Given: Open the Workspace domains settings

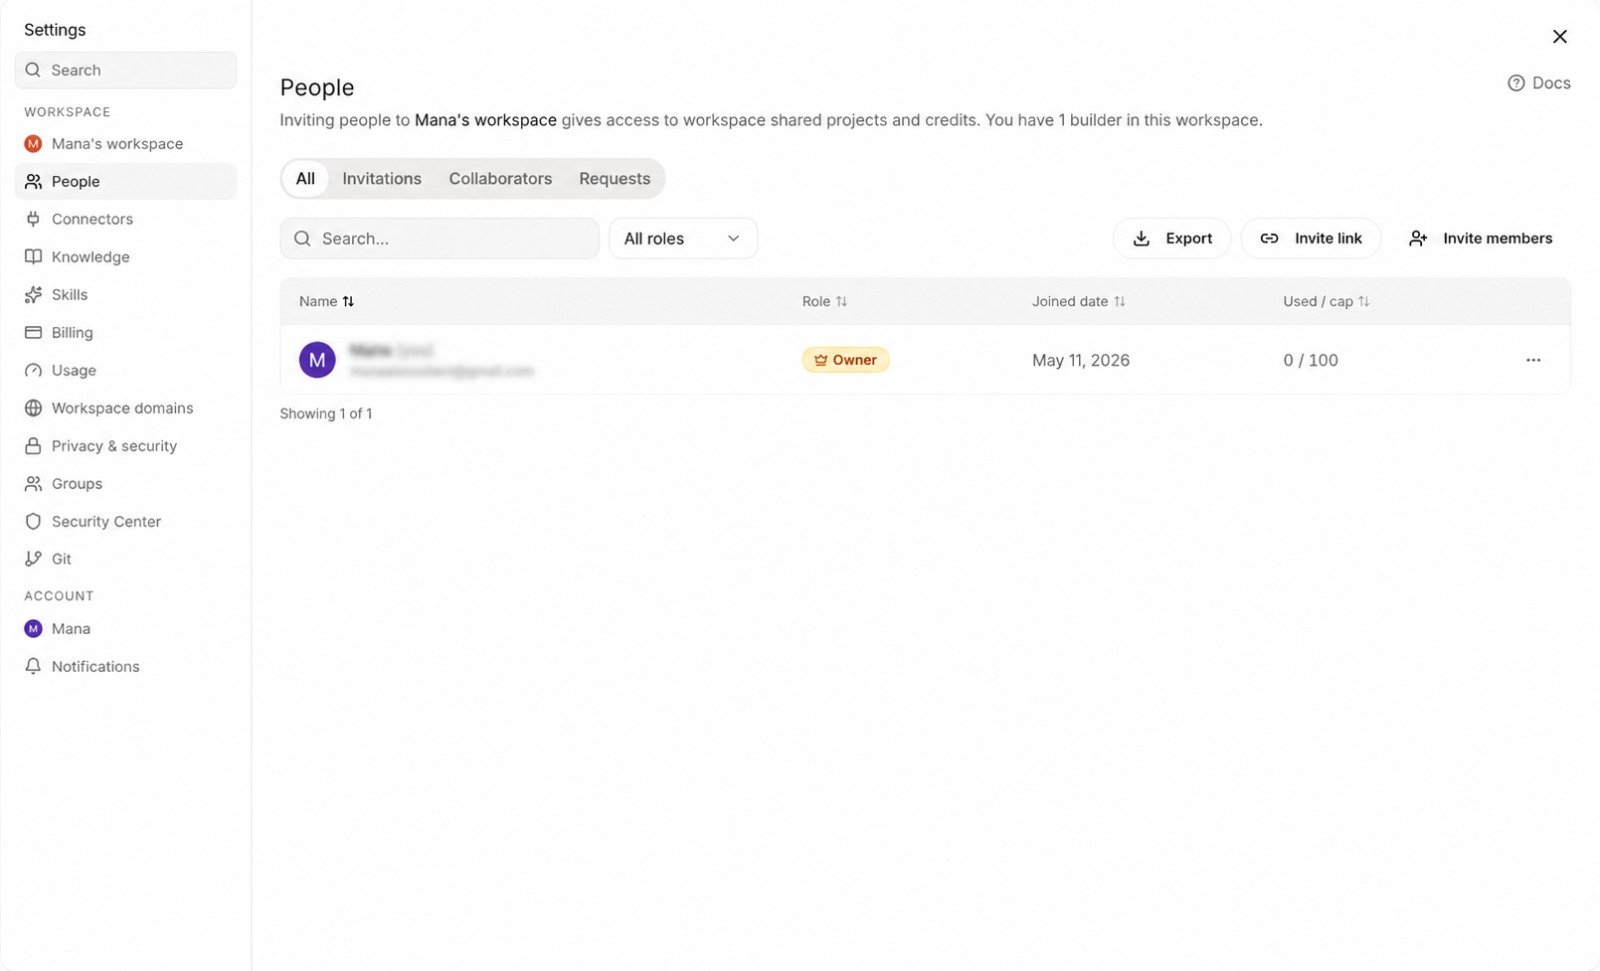Looking at the screenshot, I should (x=126, y=408).
